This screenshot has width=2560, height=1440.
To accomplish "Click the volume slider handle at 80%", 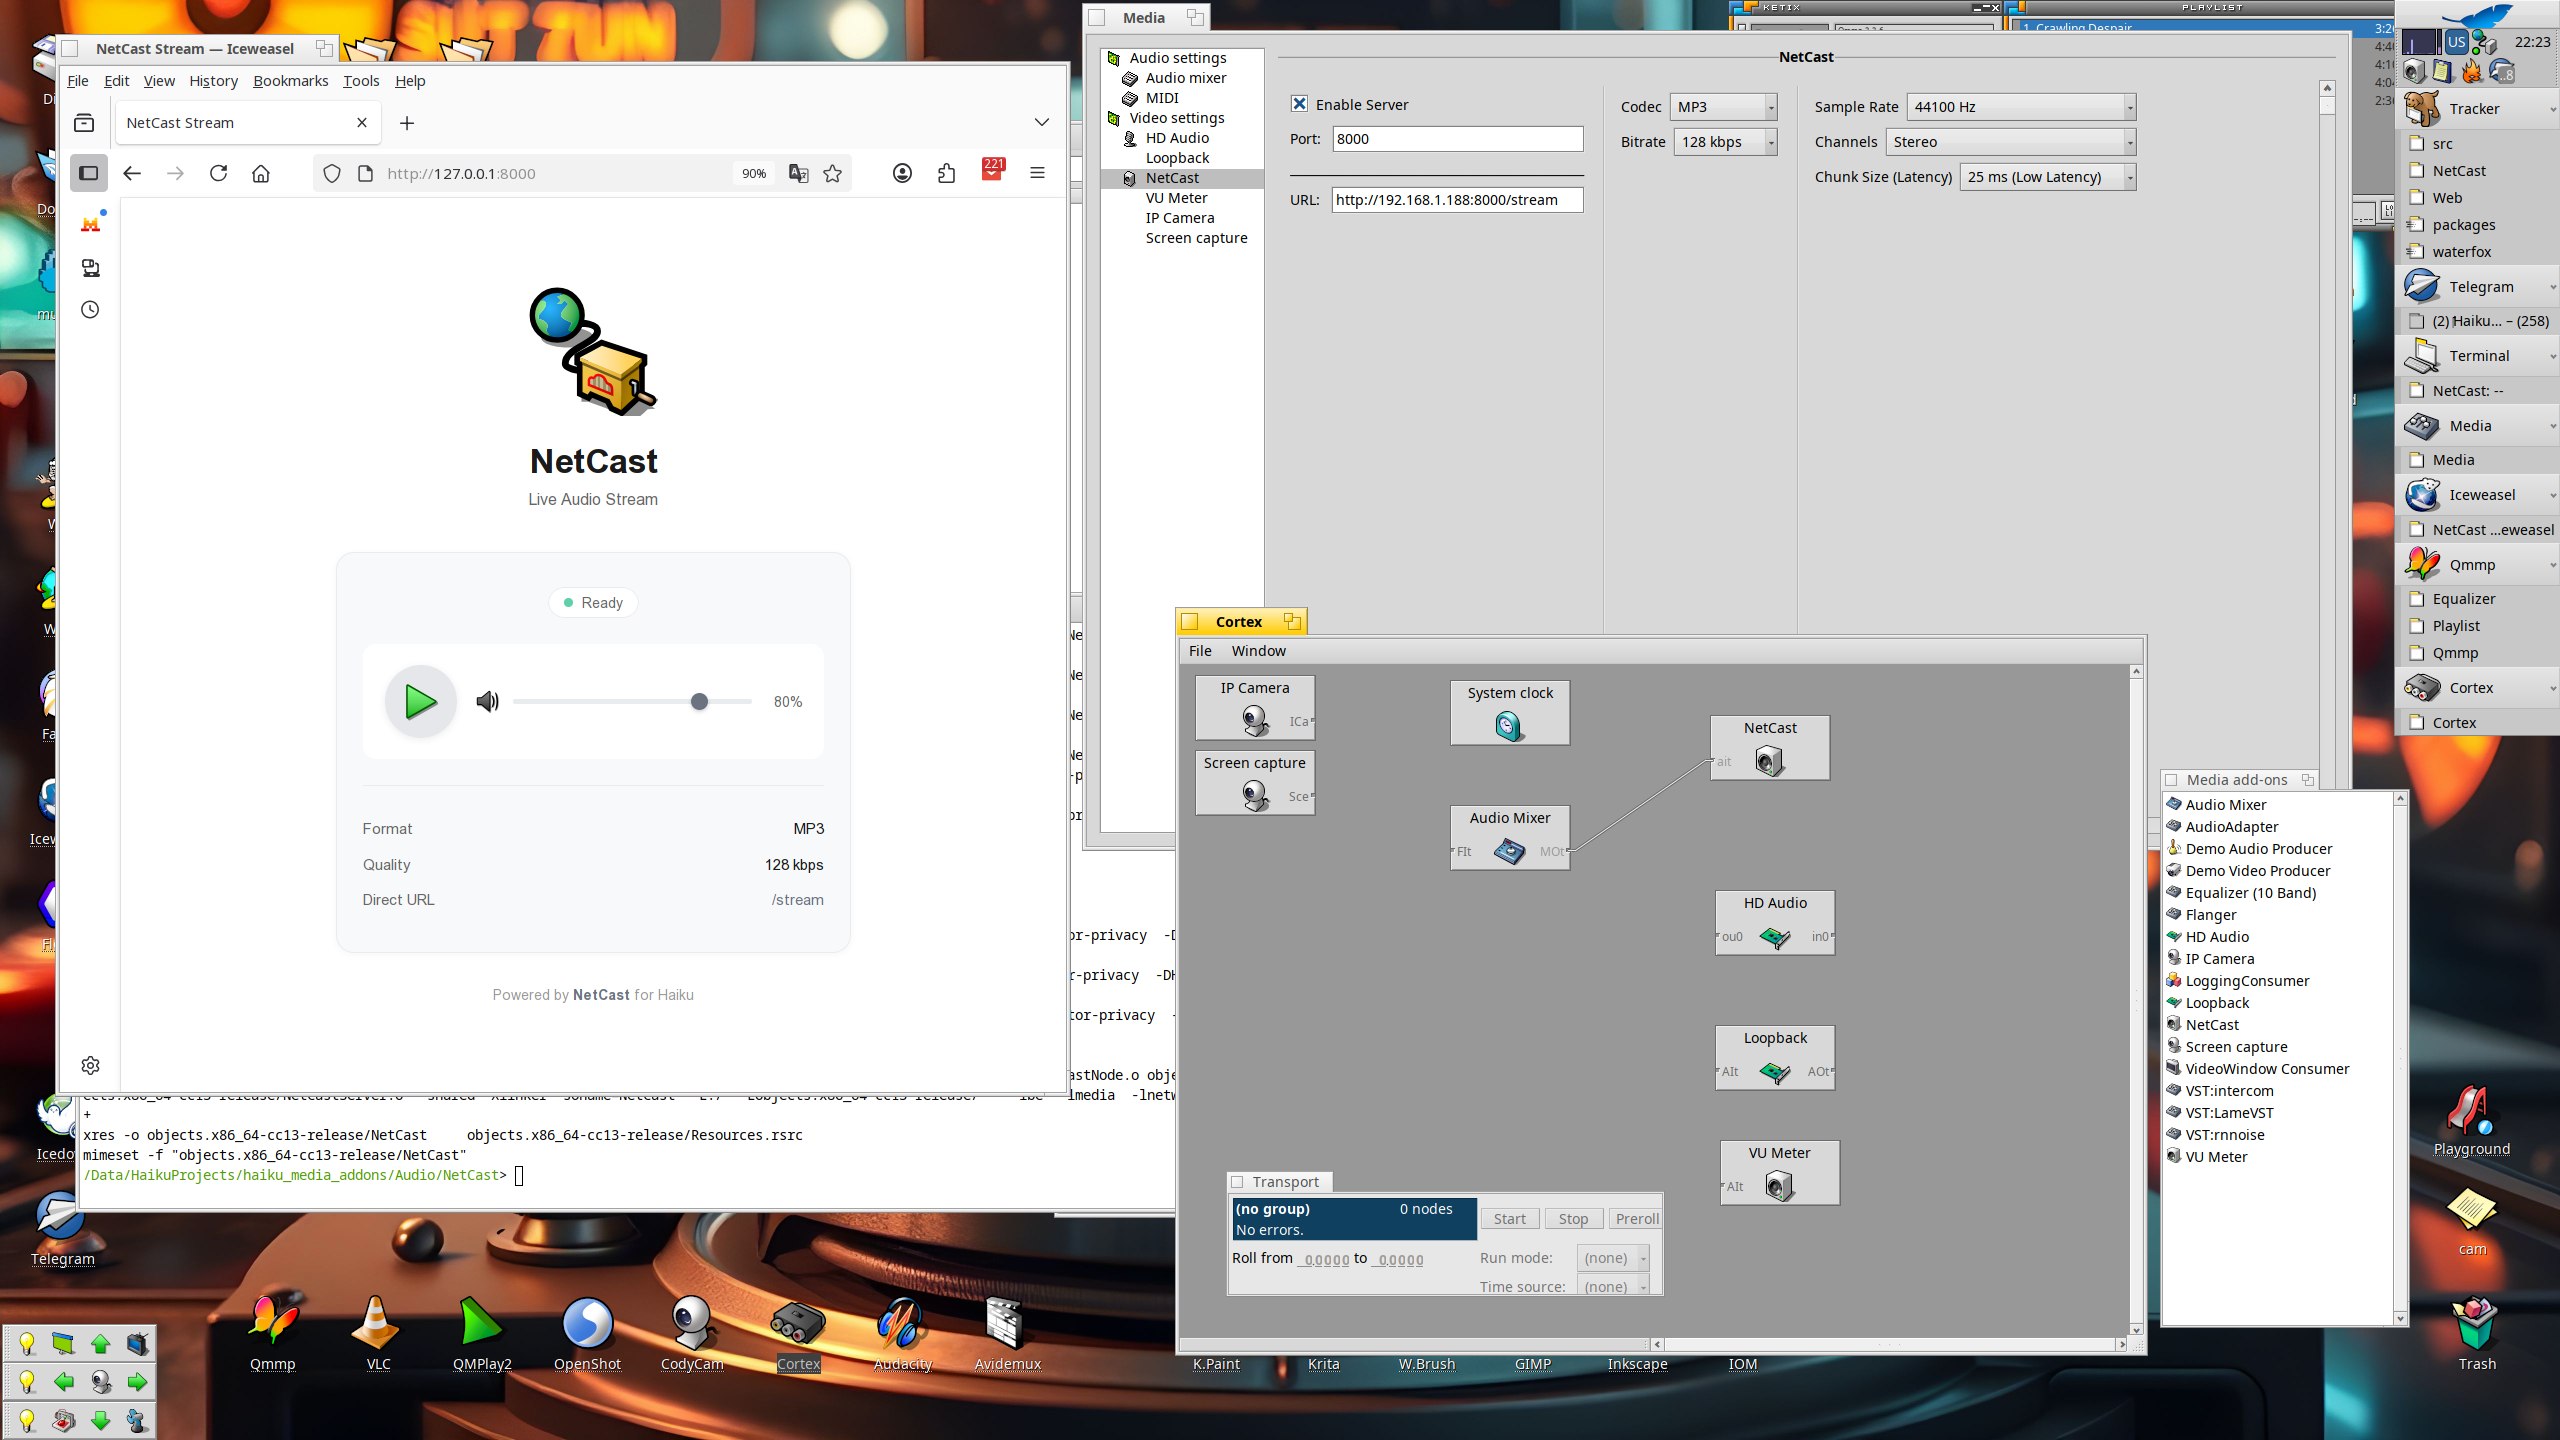I will tap(699, 701).
